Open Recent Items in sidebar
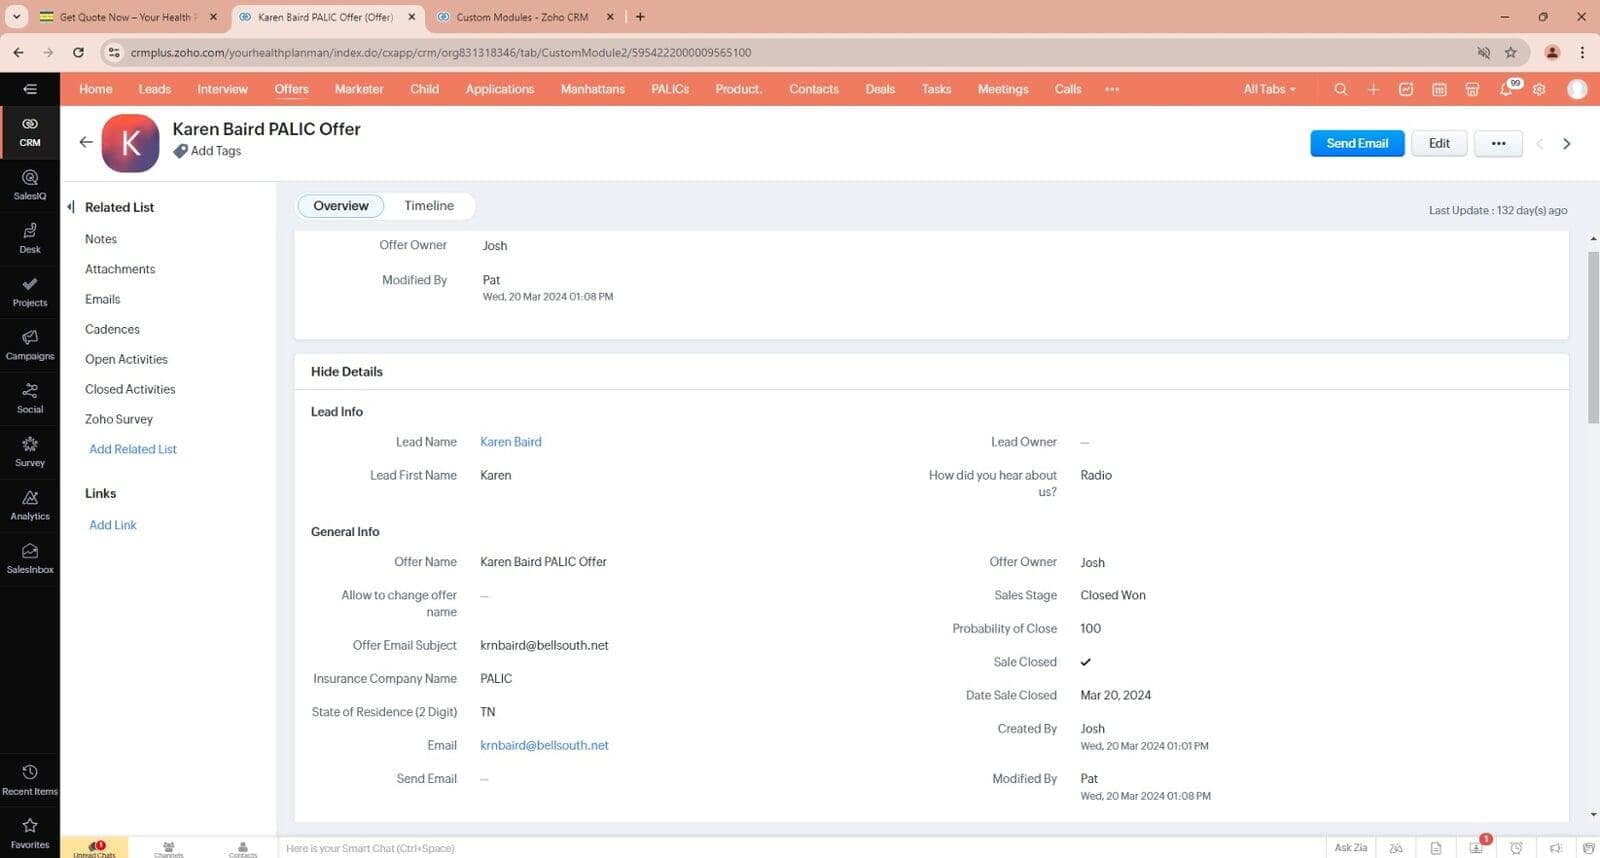1600x858 pixels. coord(30,780)
